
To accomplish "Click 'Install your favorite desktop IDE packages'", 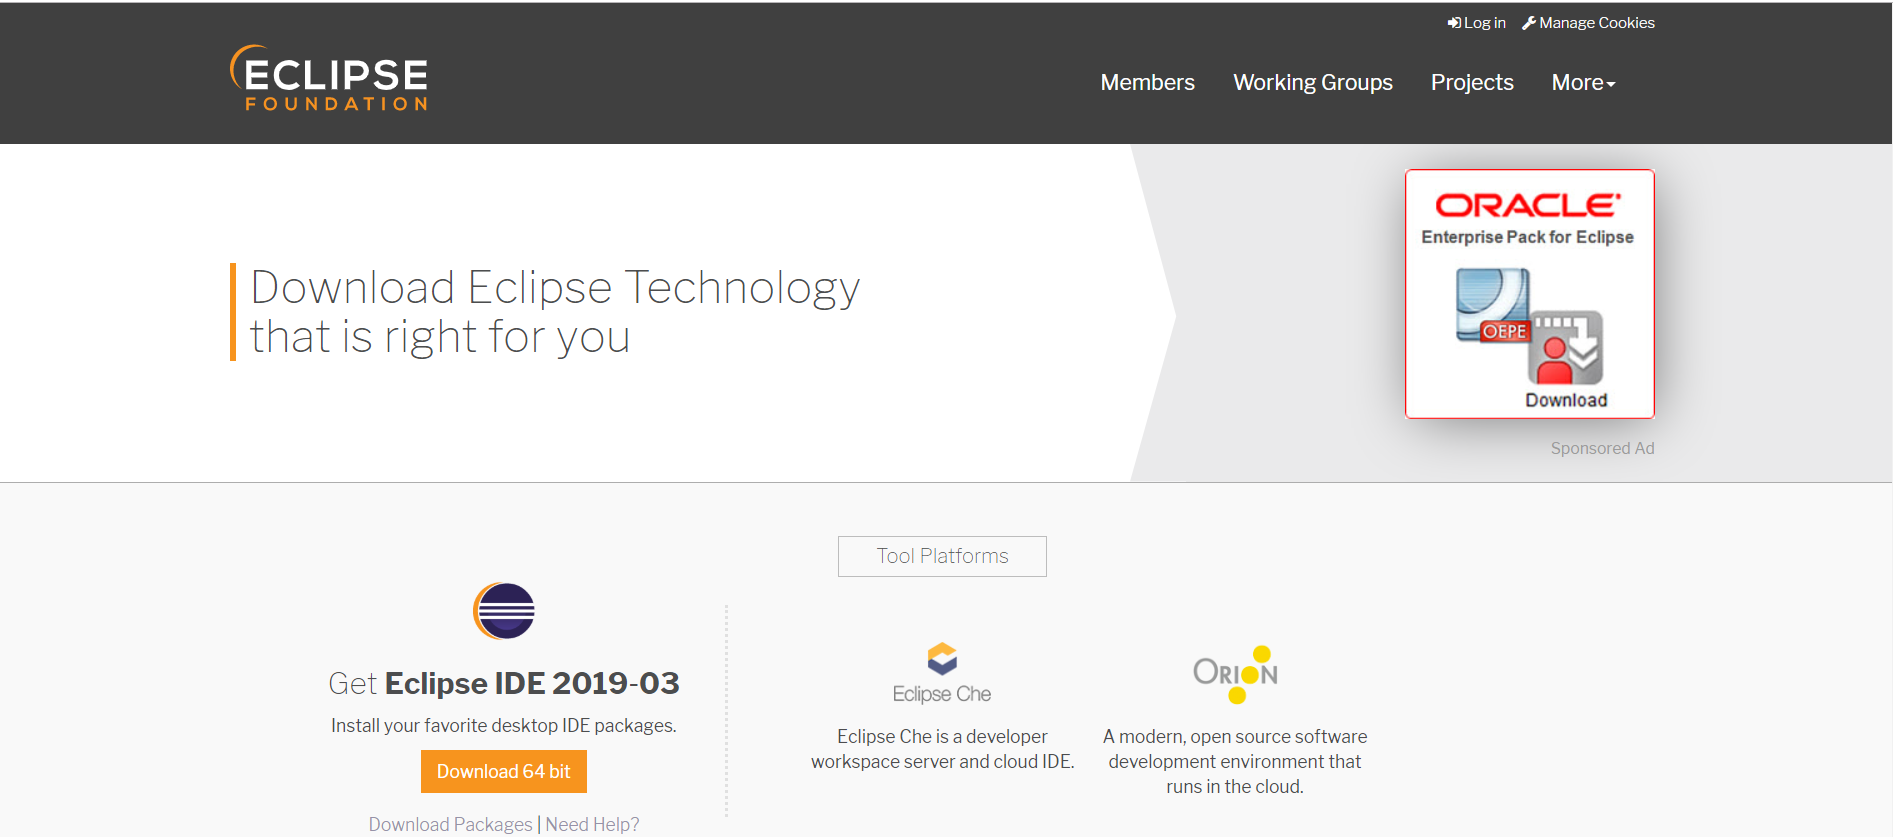I will tap(504, 725).
